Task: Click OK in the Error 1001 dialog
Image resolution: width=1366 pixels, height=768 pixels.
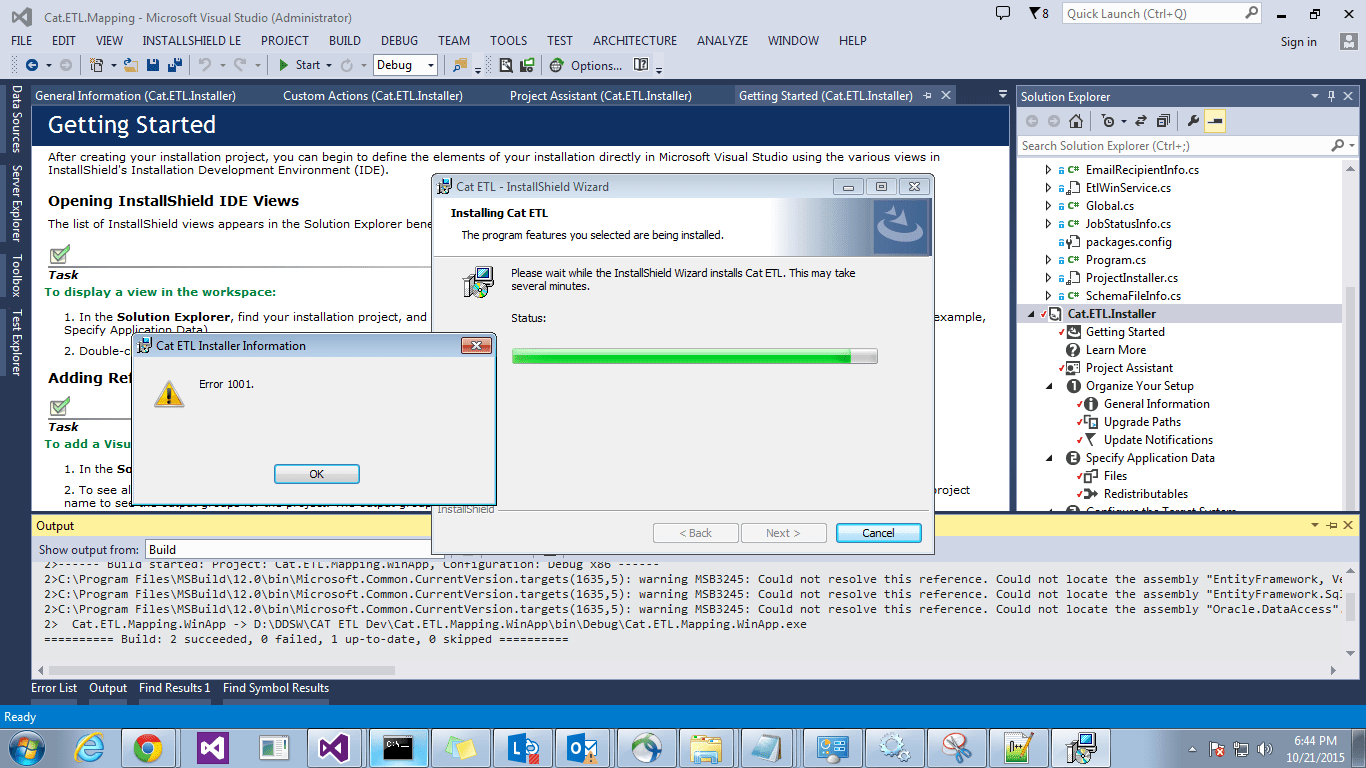Action: (x=316, y=474)
